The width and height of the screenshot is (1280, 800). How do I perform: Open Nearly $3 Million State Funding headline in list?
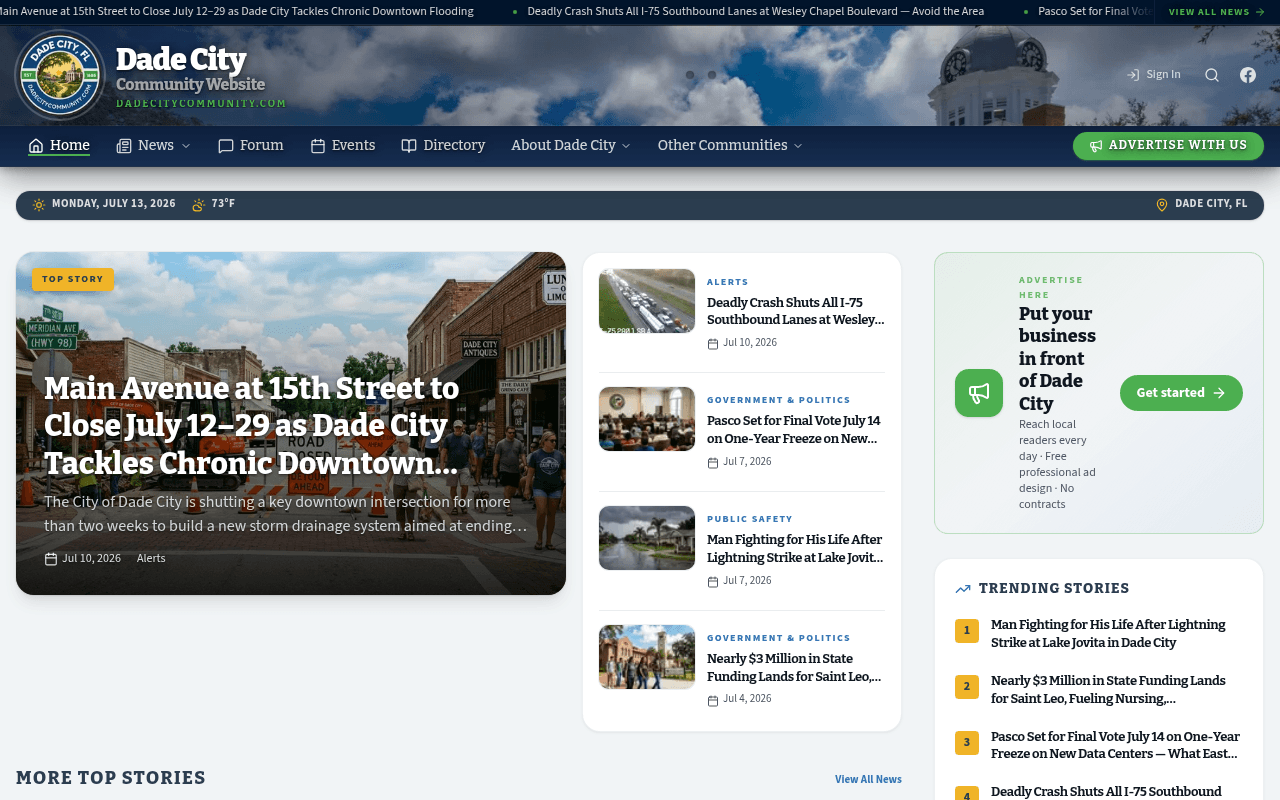(x=794, y=667)
